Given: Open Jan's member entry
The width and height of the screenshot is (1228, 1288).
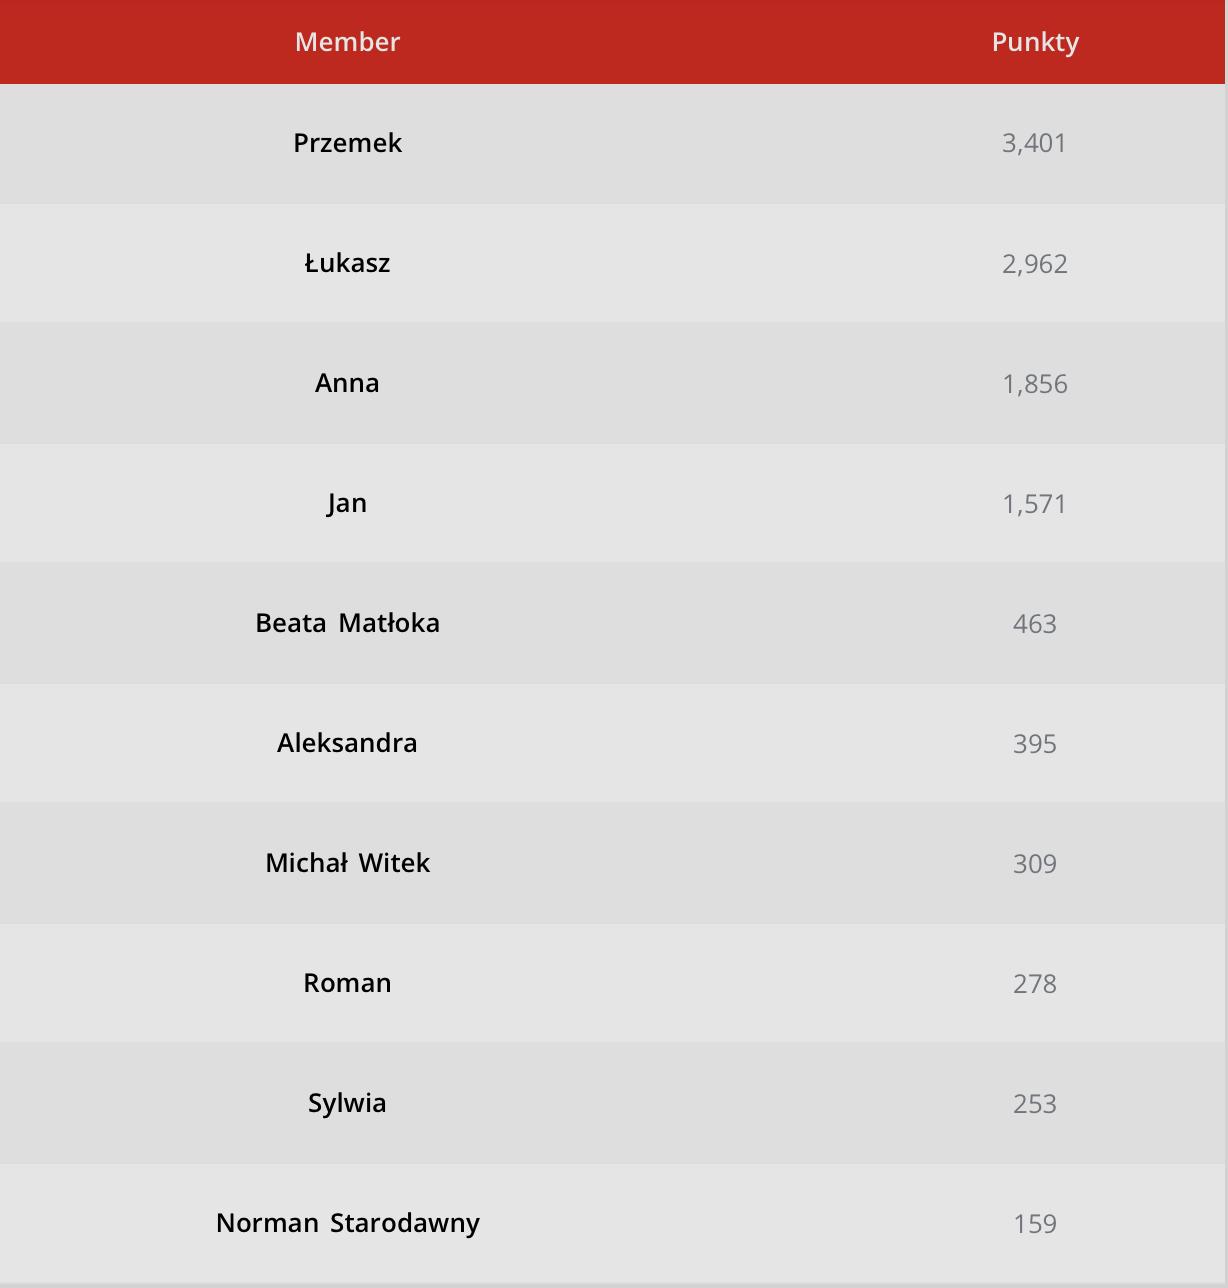Looking at the screenshot, I should tap(347, 503).
